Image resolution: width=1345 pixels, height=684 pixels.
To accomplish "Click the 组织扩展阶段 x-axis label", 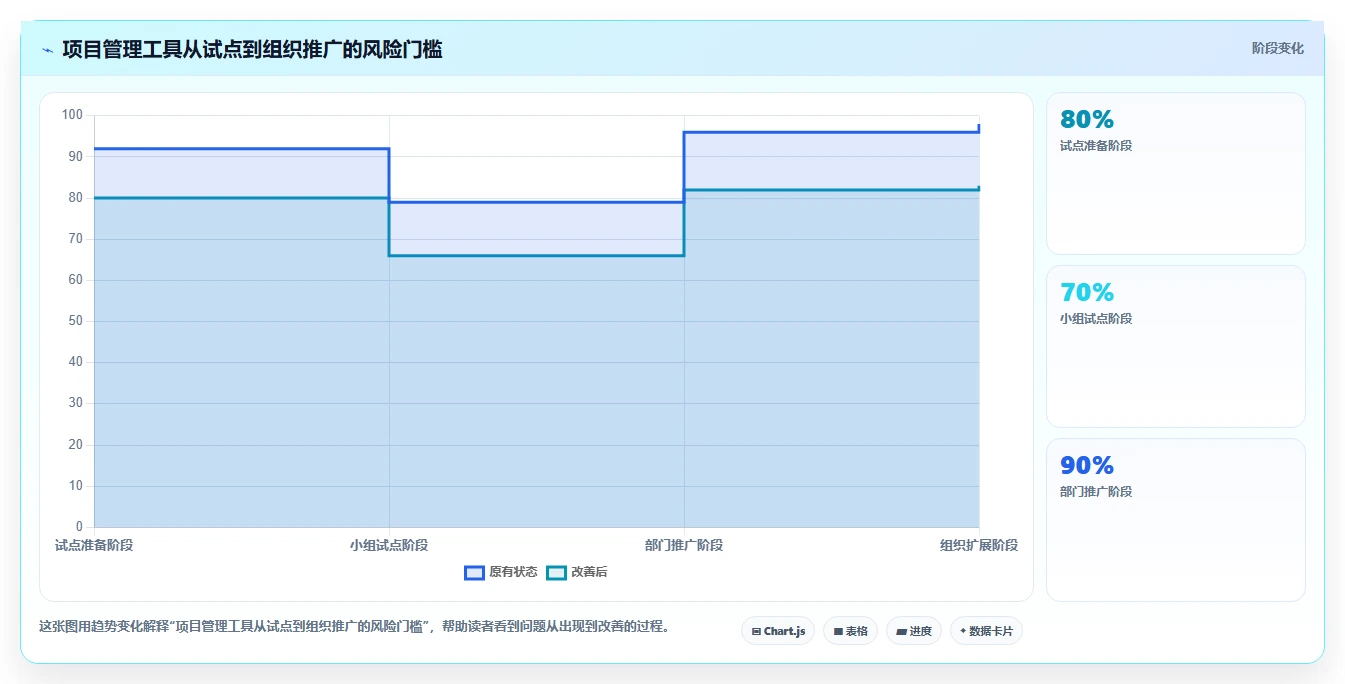I will coord(979,545).
